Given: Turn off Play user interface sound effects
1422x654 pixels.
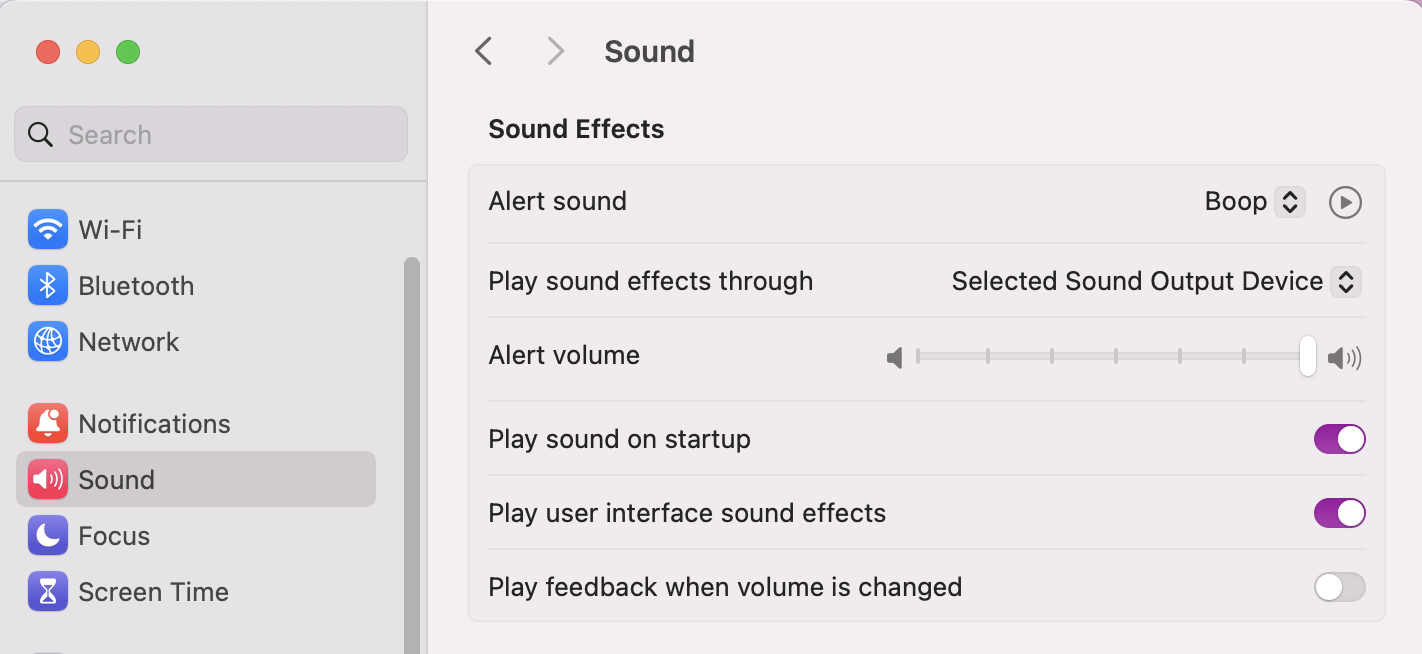Looking at the screenshot, I should (1339, 513).
